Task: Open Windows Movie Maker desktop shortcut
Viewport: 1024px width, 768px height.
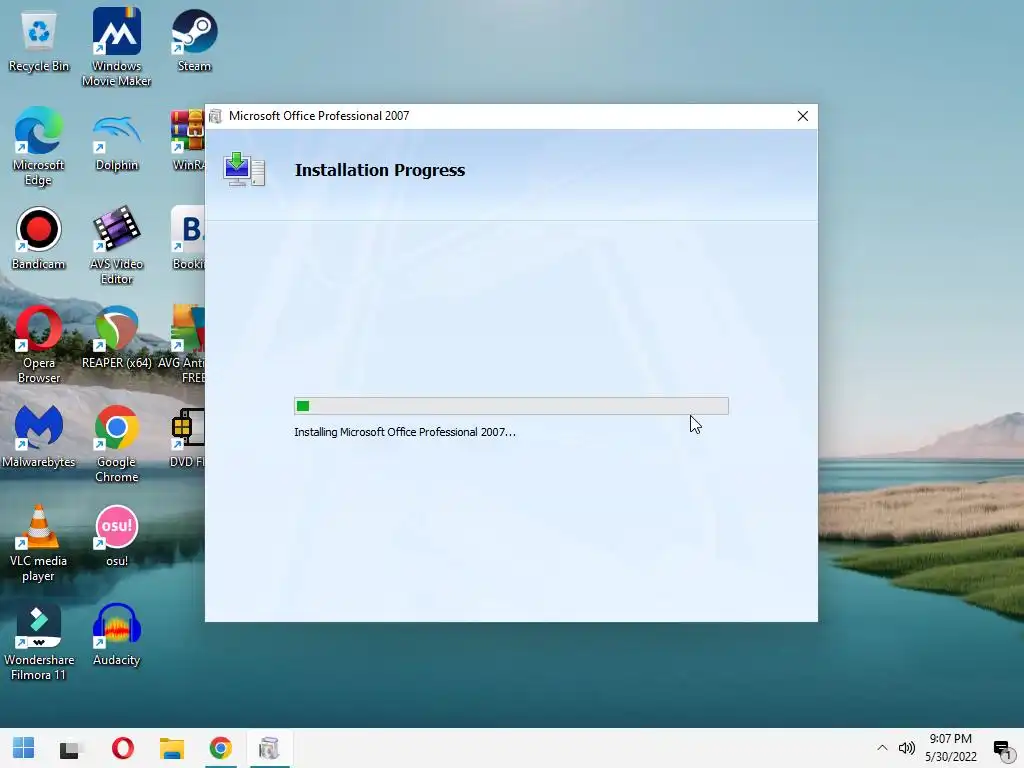Action: (116, 47)
